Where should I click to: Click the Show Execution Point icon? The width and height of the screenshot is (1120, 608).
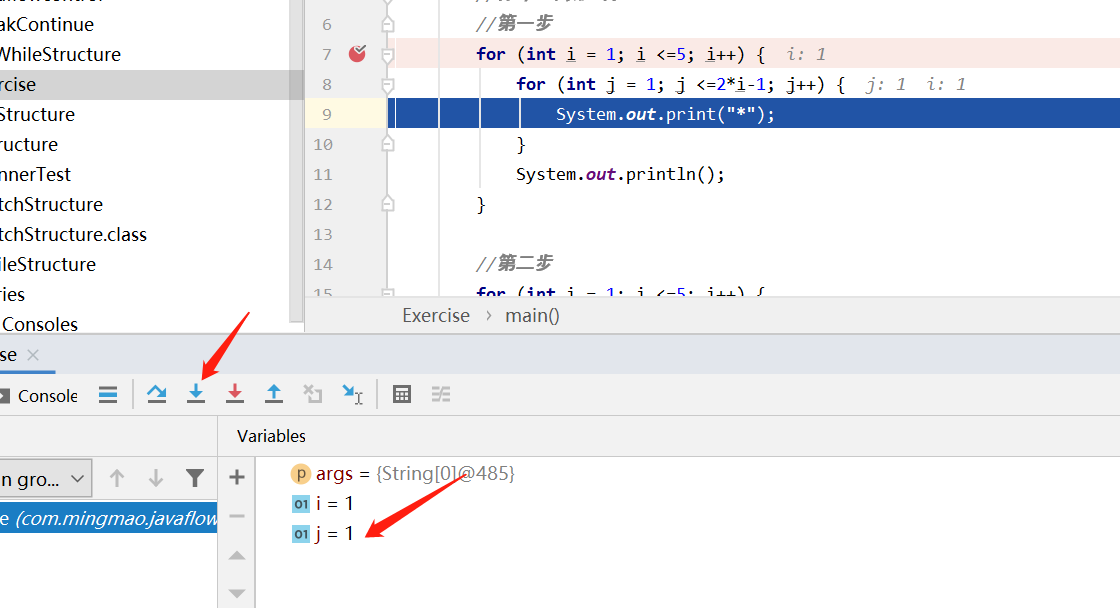[108, 394]
